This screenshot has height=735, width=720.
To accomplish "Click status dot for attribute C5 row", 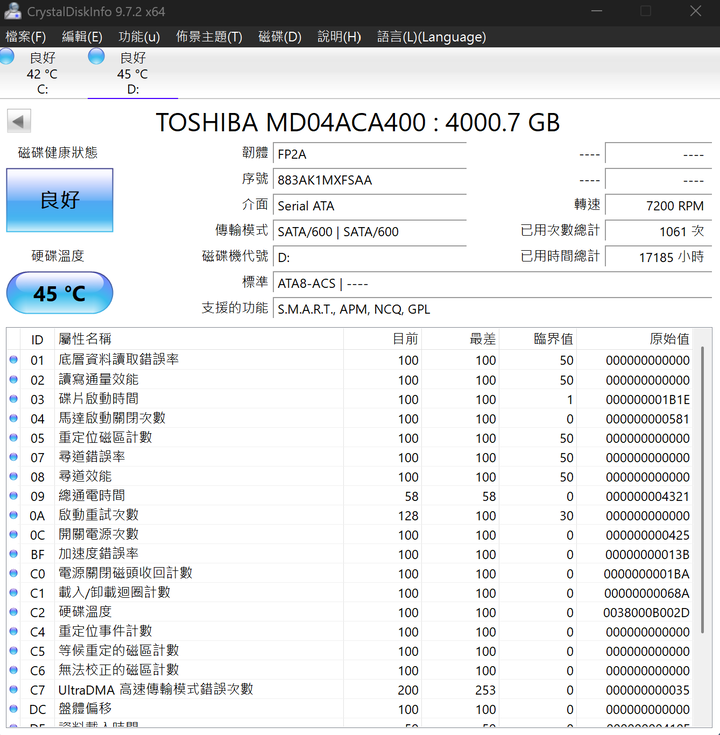I will pos(14,651).
